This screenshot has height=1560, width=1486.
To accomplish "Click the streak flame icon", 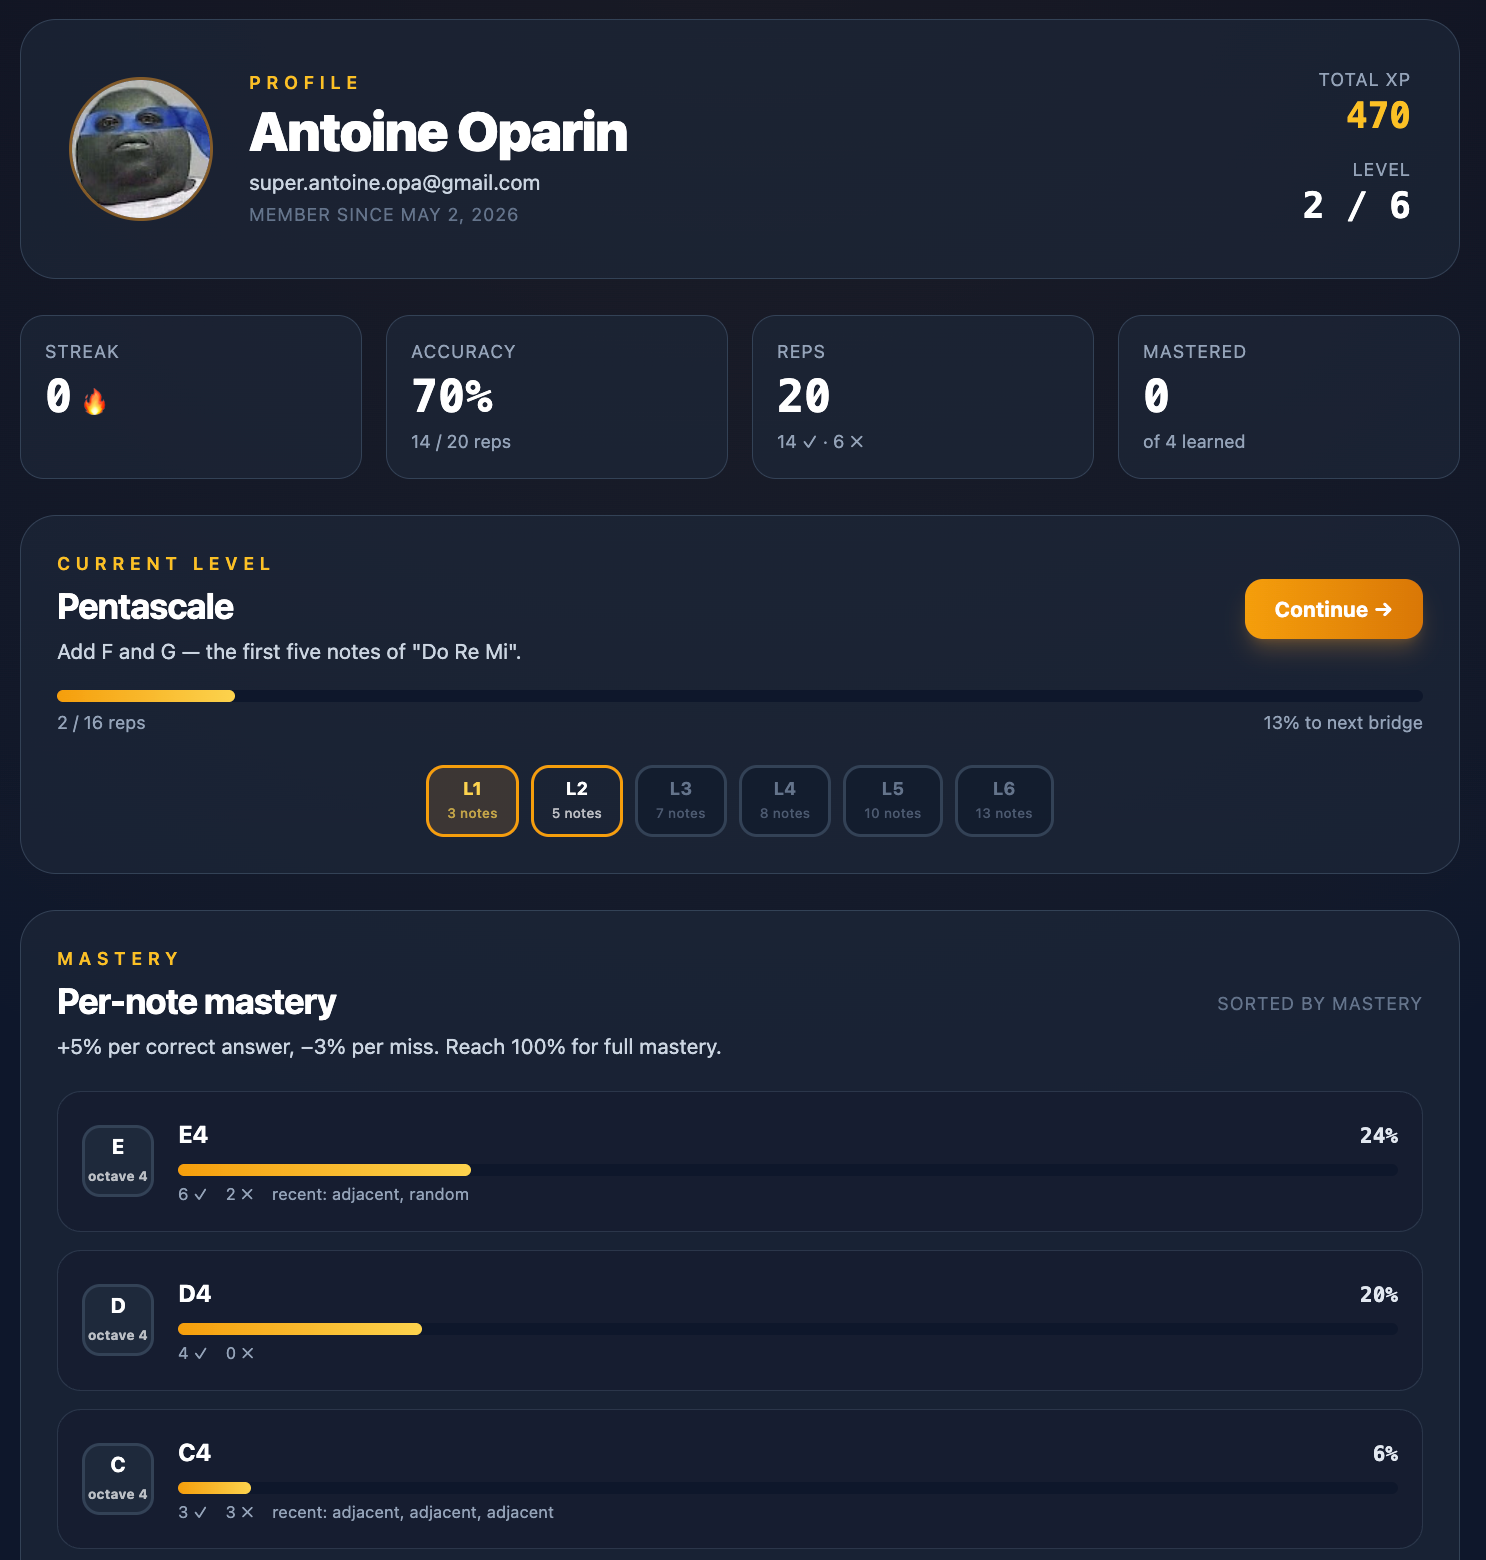I will tap(95, 401).
